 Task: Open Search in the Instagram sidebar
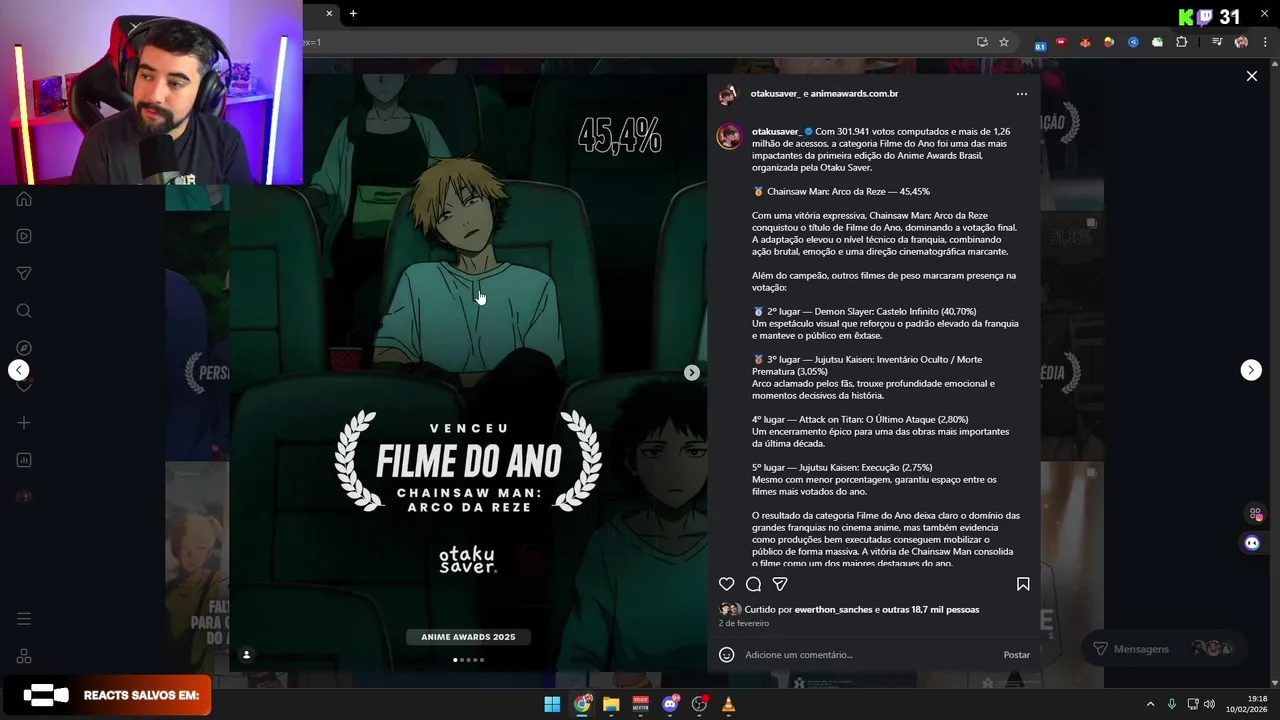click(24, 311)
